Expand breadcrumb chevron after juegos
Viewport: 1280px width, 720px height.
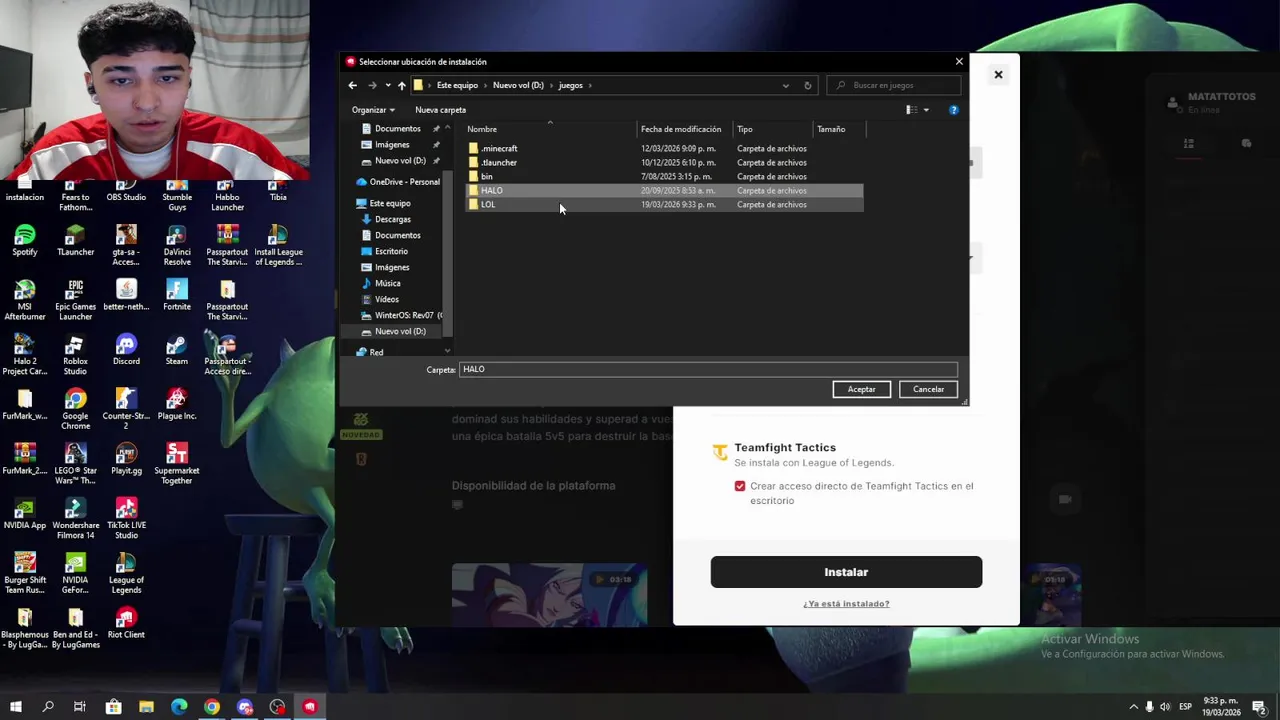click(x=590, y=85)
